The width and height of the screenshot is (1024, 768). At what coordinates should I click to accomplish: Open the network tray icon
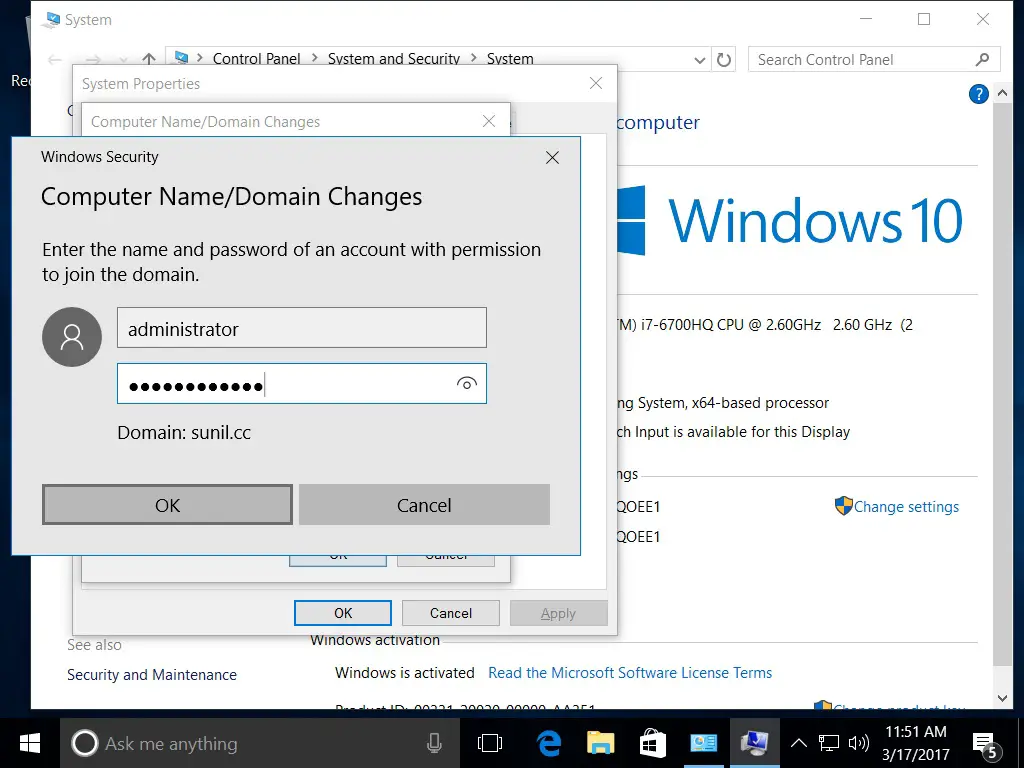(x=829, y=743)
